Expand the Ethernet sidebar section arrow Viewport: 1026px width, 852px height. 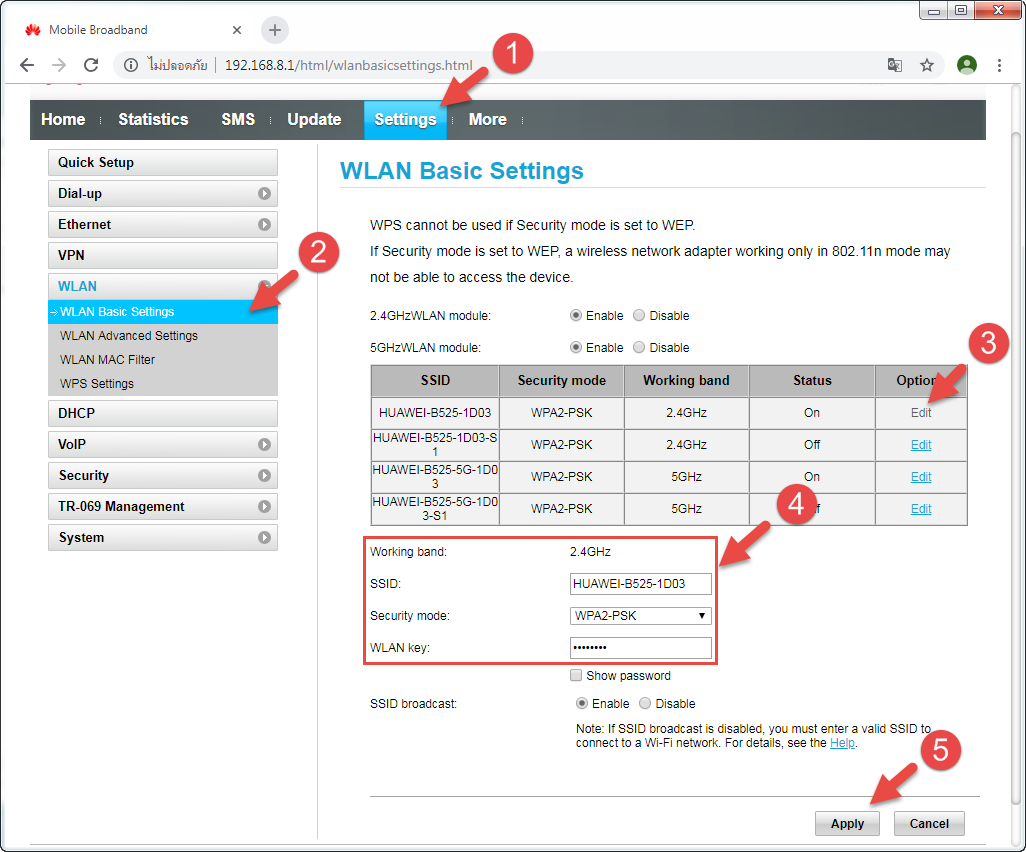264,224
